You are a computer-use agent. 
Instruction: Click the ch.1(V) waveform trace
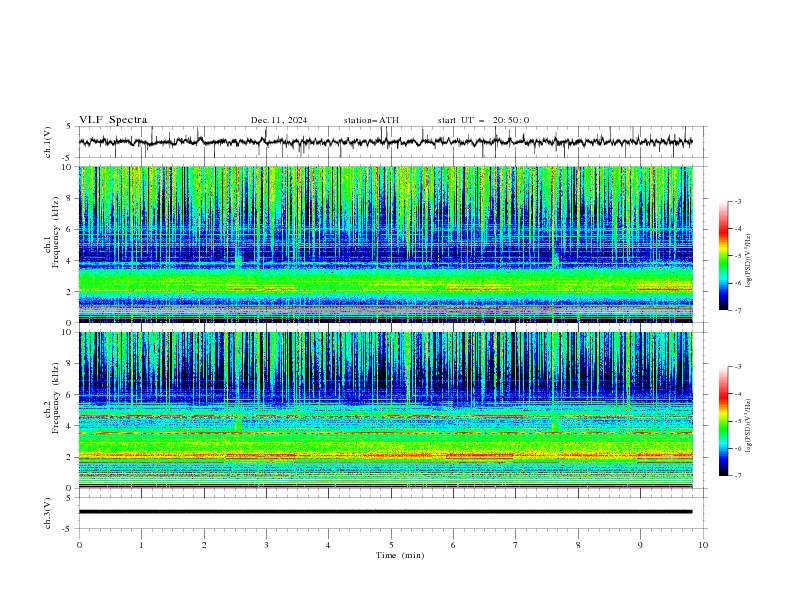point(386,142)
